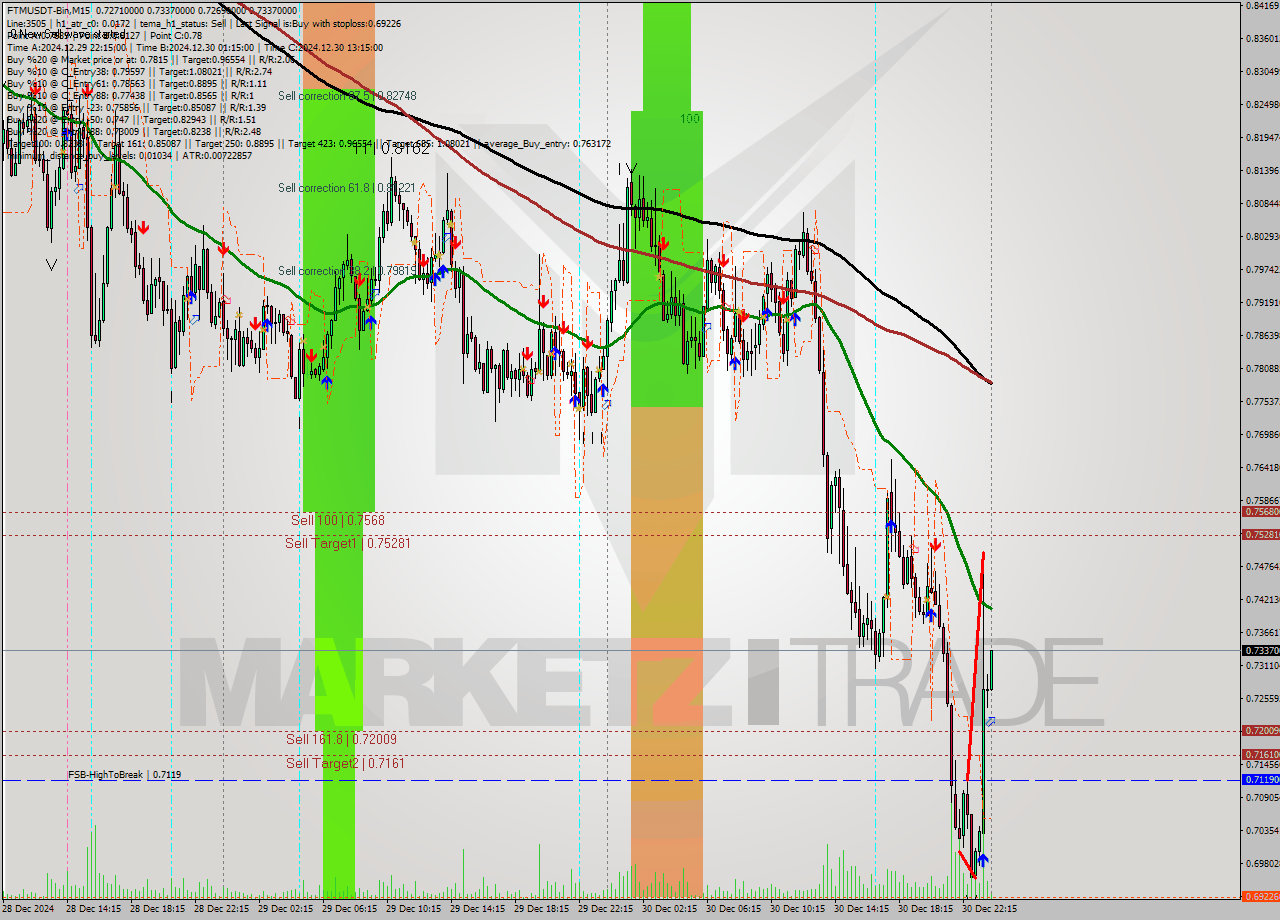Click the red 0.69226 stoploss price tag

[x=1261, y=896]
